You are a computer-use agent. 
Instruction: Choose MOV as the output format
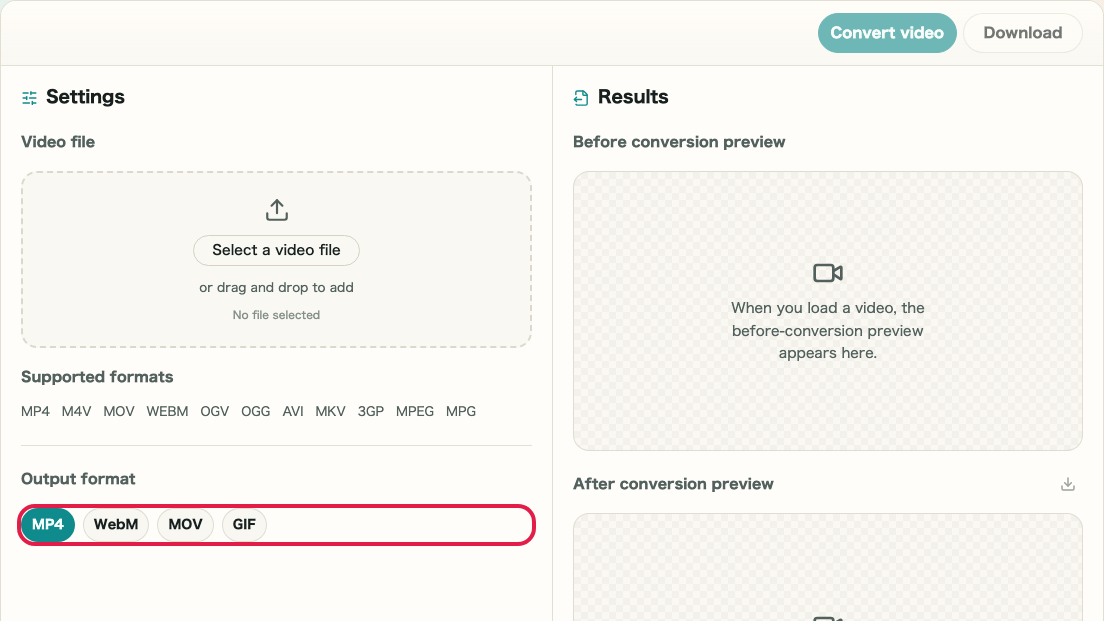tap(185, 525)
